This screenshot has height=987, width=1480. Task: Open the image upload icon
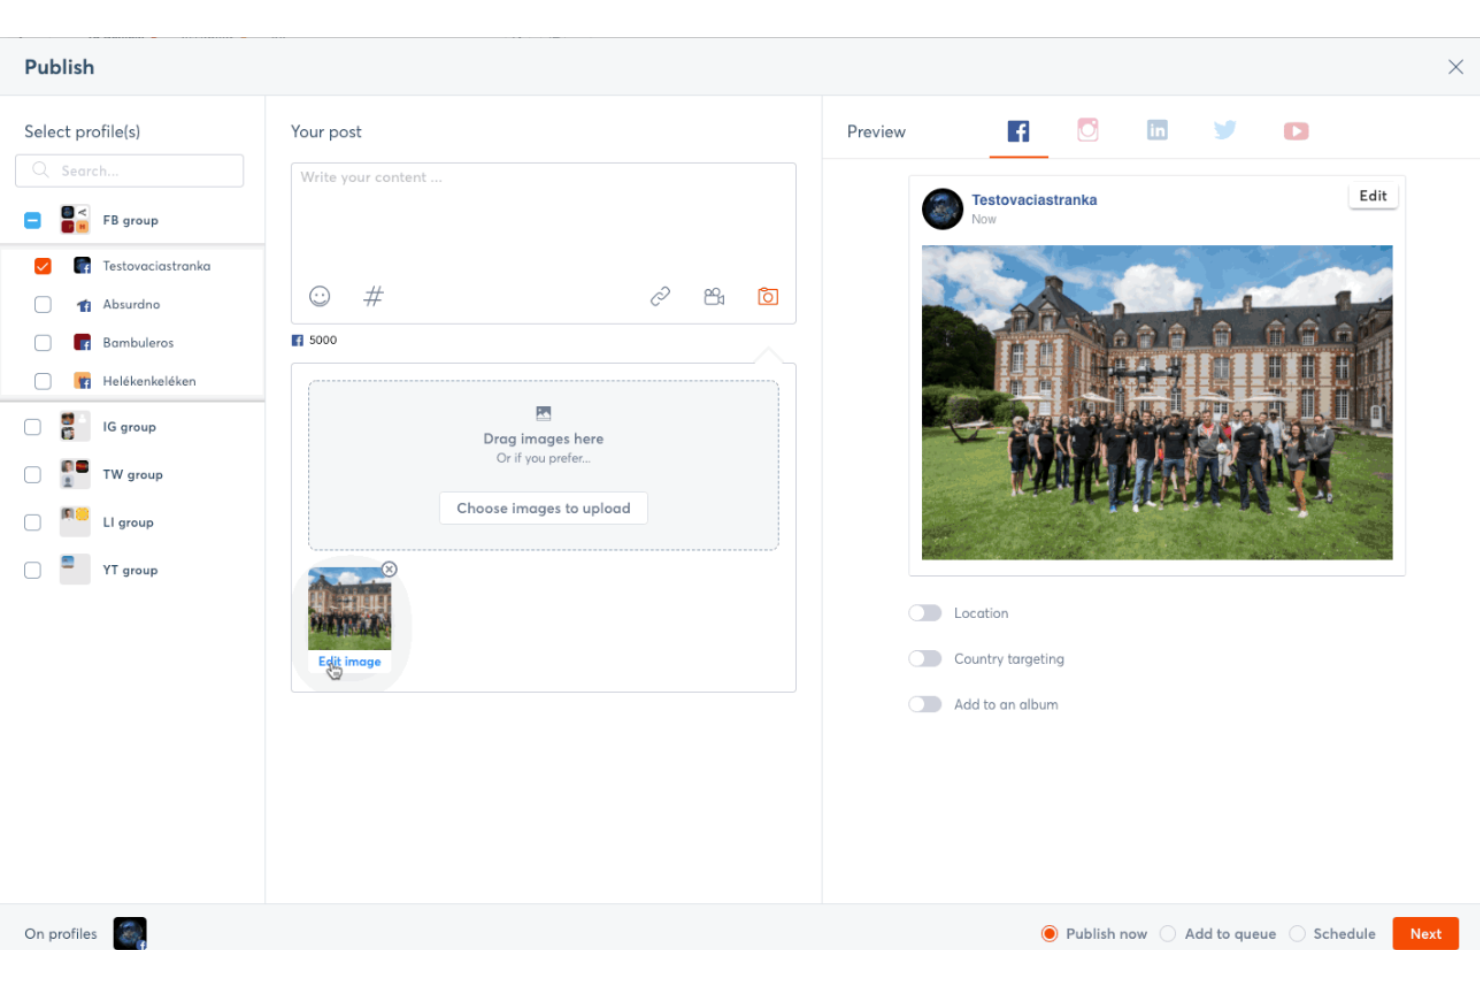point(767,296)
